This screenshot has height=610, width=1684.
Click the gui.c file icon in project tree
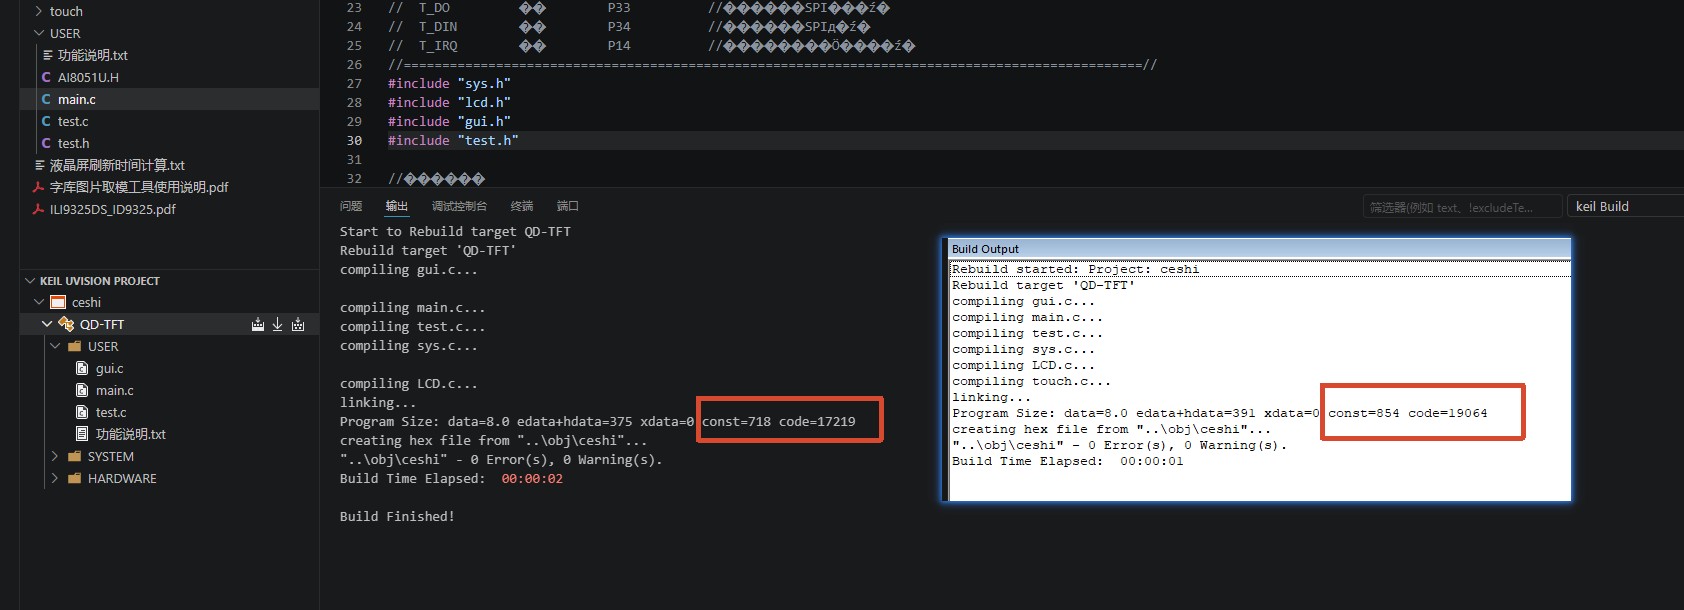[82, 368]
